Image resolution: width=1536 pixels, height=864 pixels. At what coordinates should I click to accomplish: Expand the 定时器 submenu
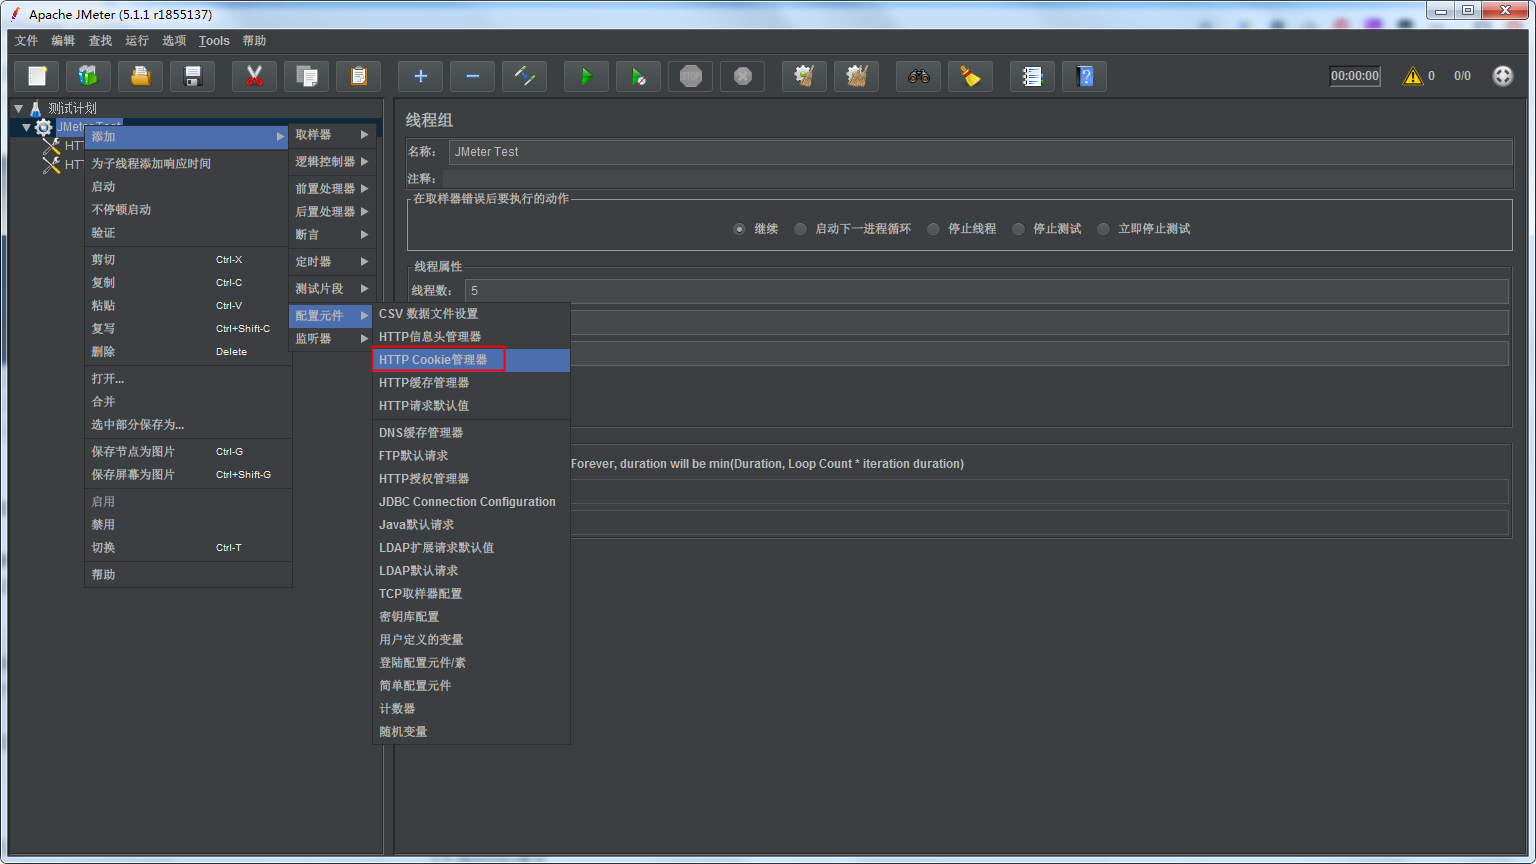pos(332,262)
